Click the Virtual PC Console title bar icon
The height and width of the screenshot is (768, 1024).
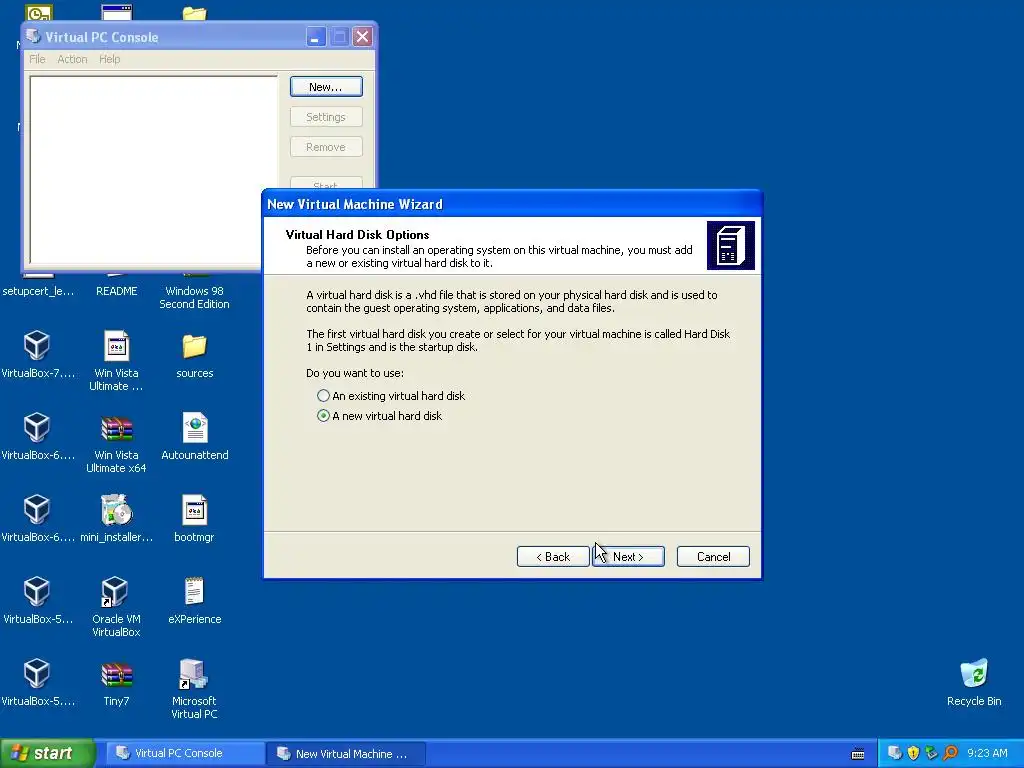[x=33, y=37]
